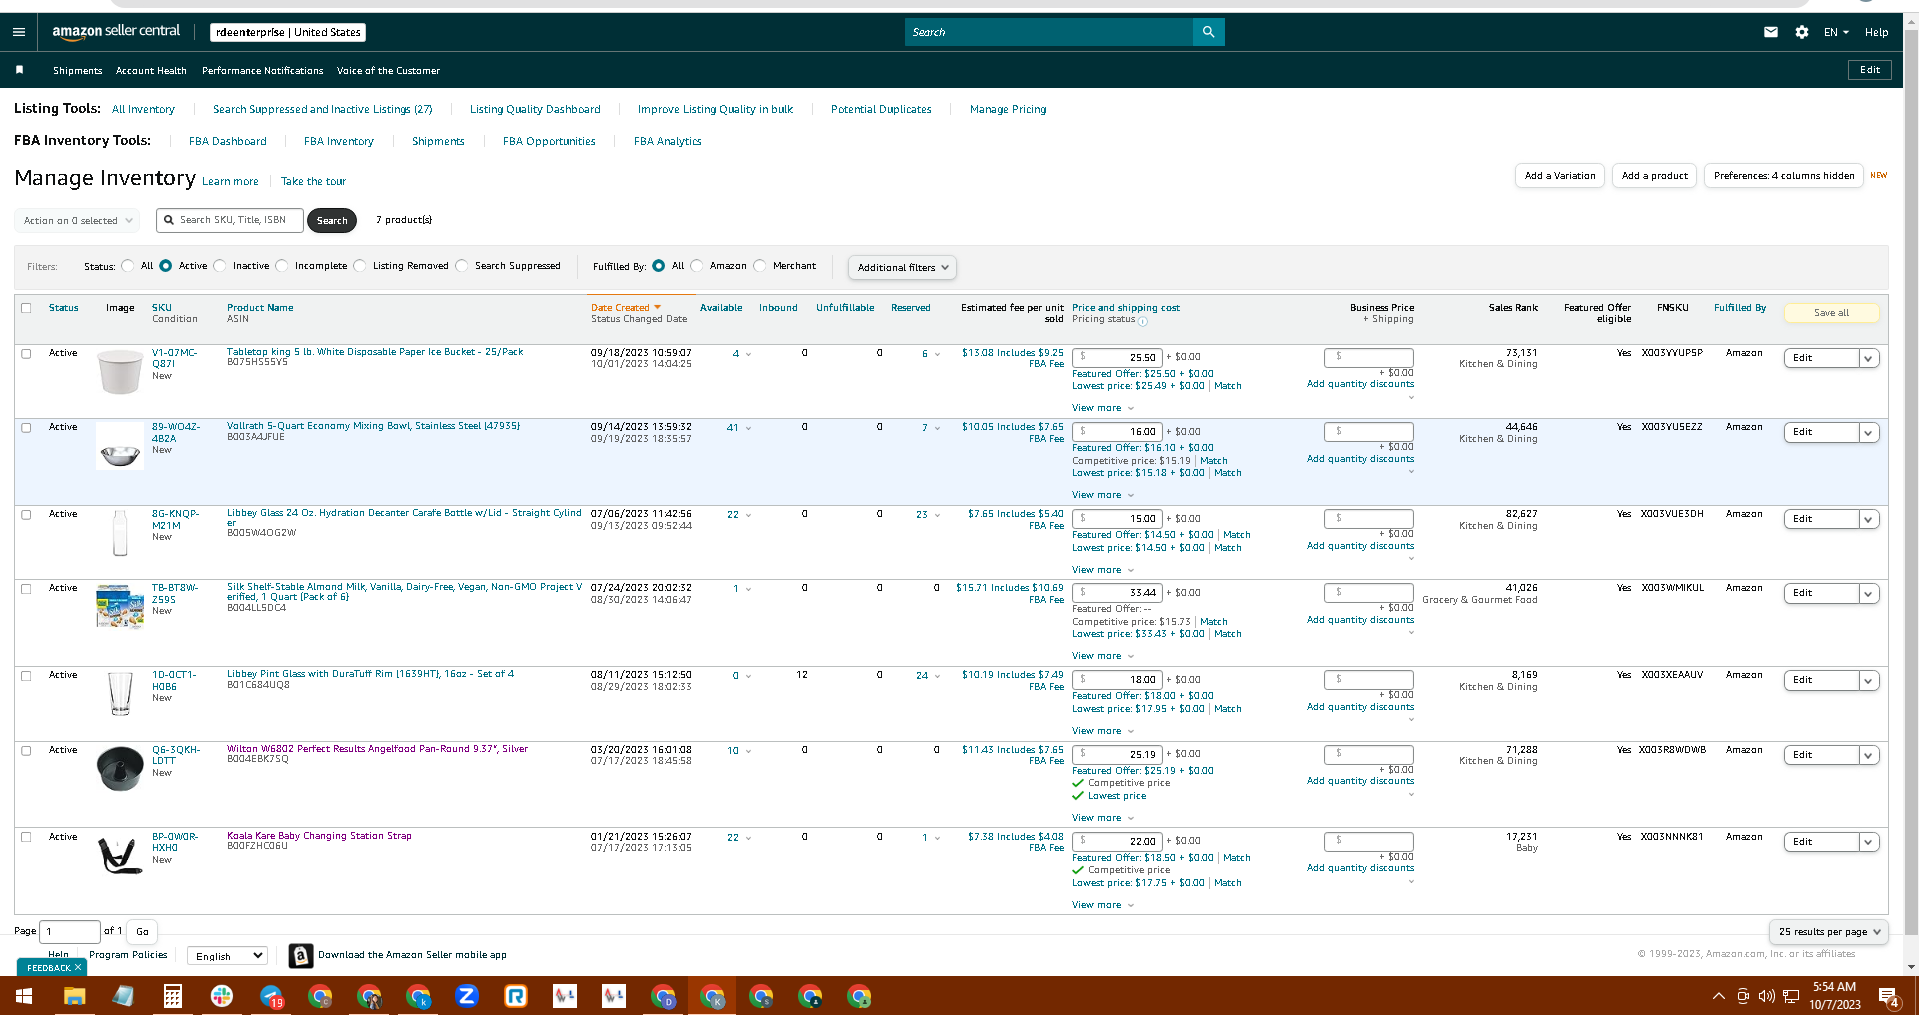Click Add a Variation button
1919x1015 pixels.
1560,176
